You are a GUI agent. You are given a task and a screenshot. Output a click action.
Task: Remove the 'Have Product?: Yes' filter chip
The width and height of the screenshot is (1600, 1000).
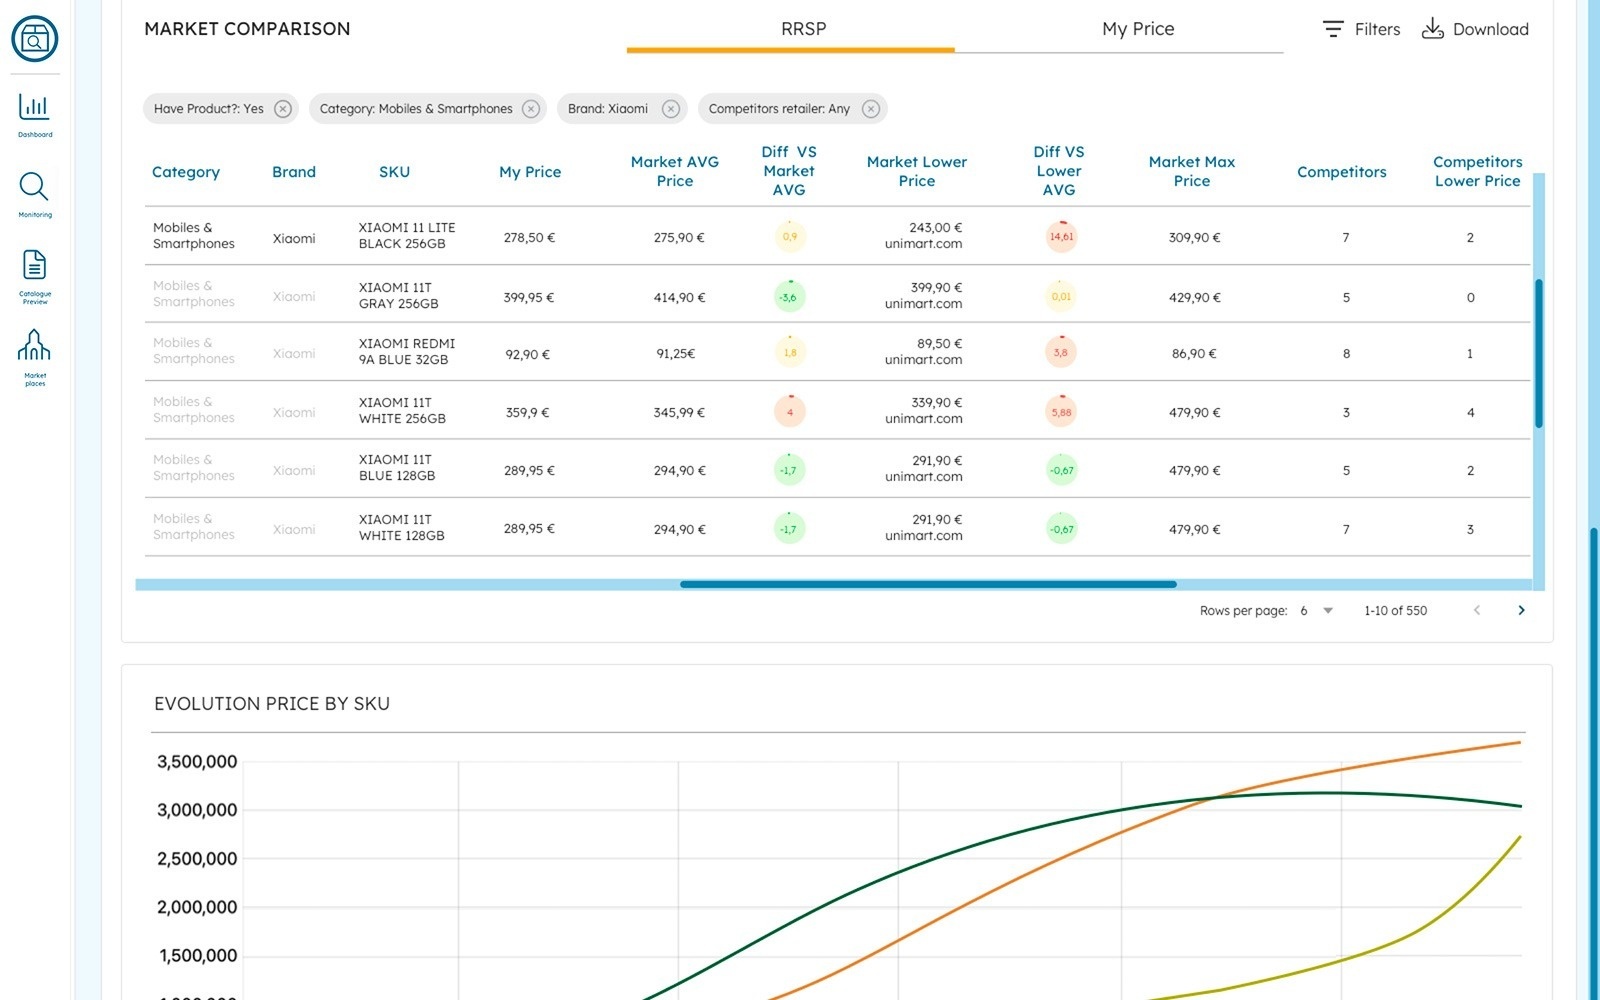(x=283, y=109)
